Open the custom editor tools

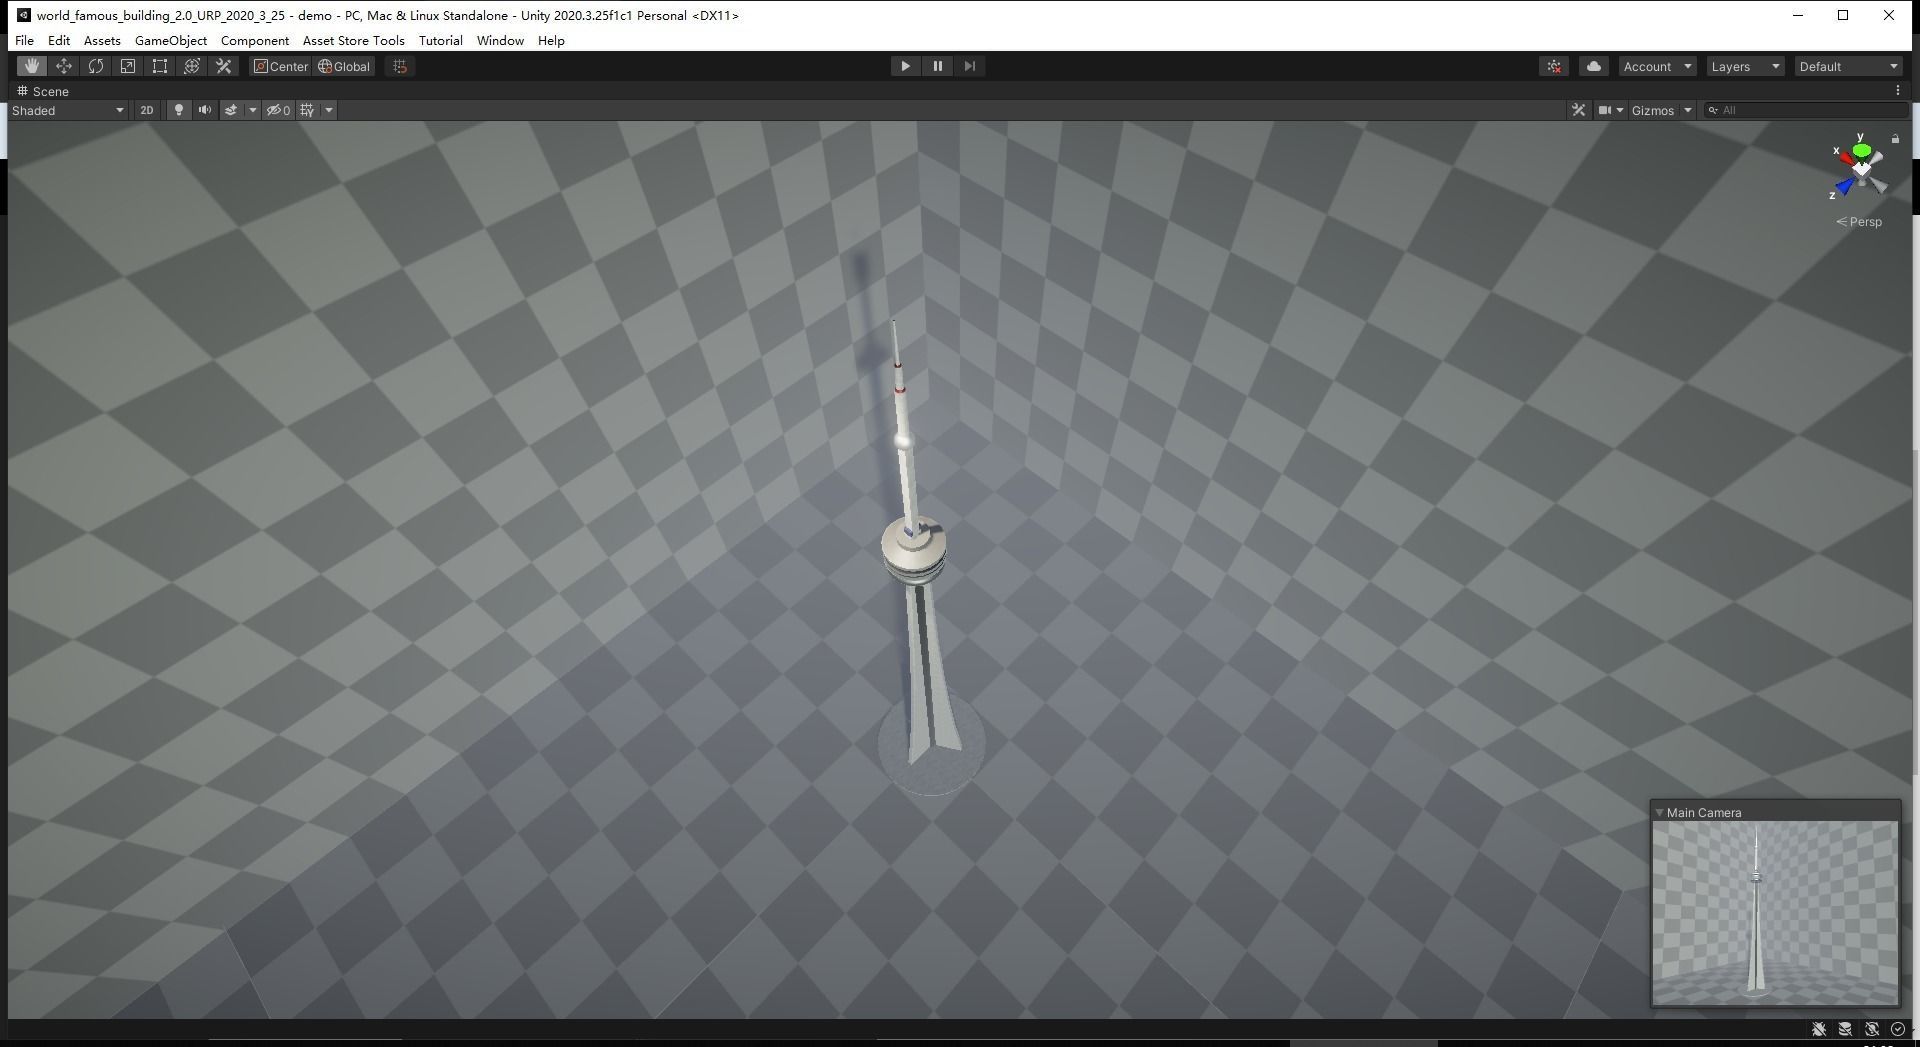click(224, 66)
